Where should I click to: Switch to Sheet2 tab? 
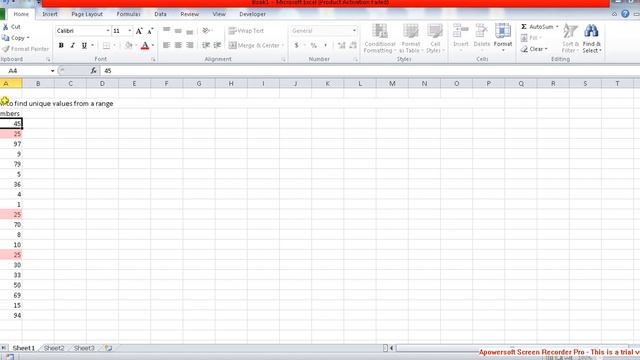tap(54, 348)
